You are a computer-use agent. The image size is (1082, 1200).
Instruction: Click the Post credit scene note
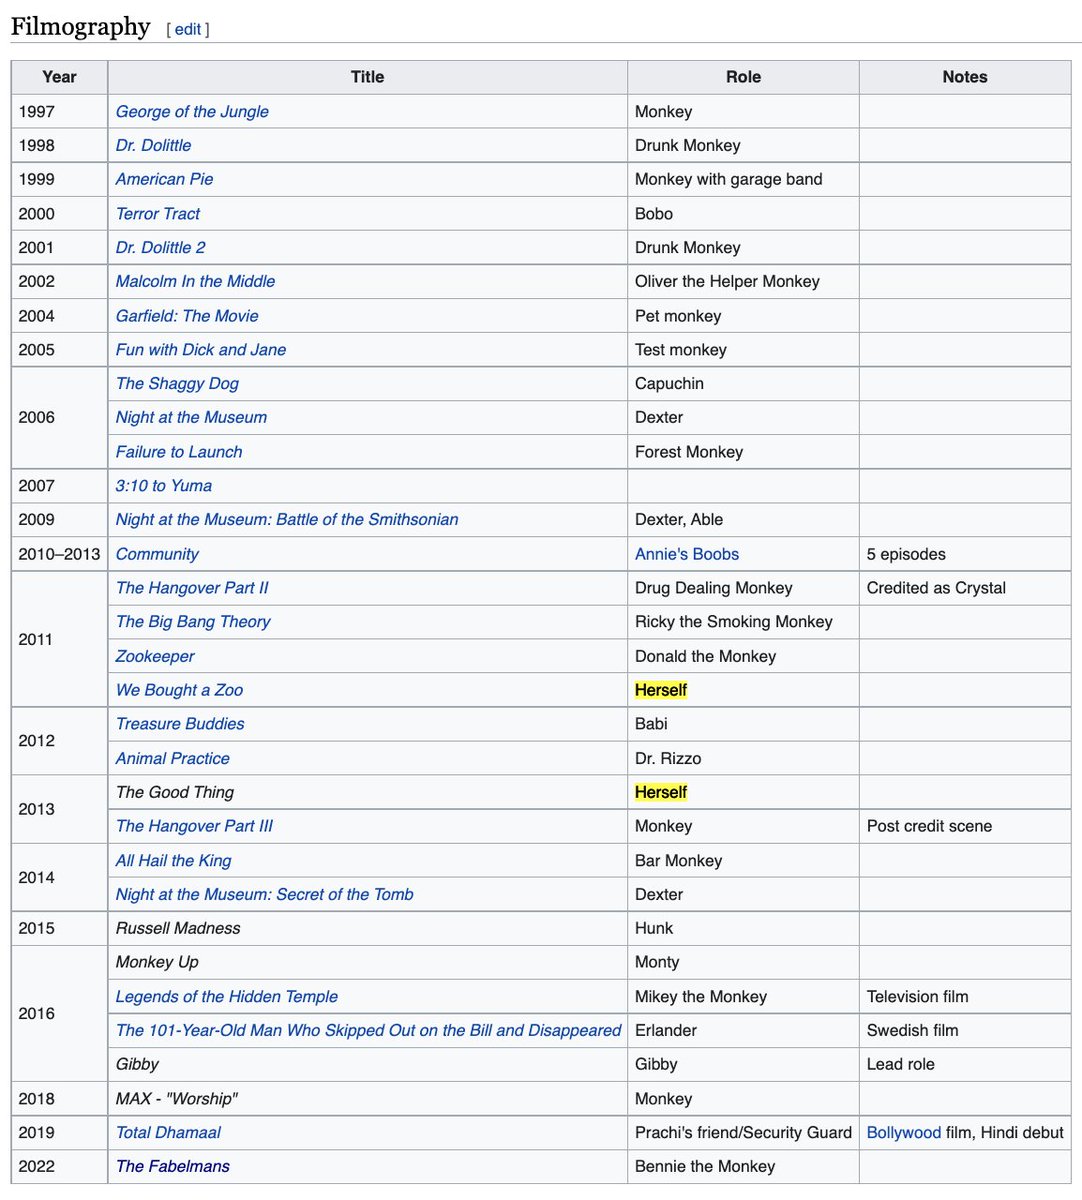point(929,826)
